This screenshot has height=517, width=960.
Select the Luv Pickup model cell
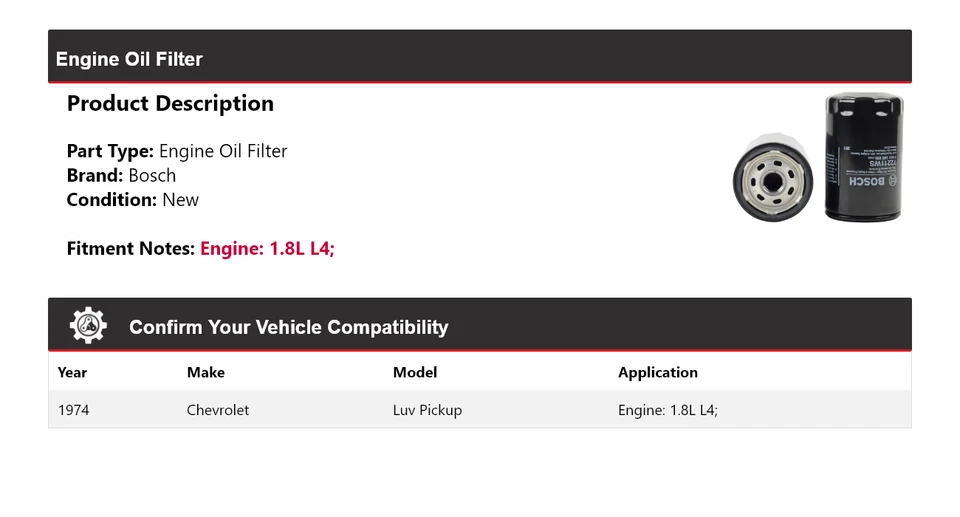pos(427,410)
